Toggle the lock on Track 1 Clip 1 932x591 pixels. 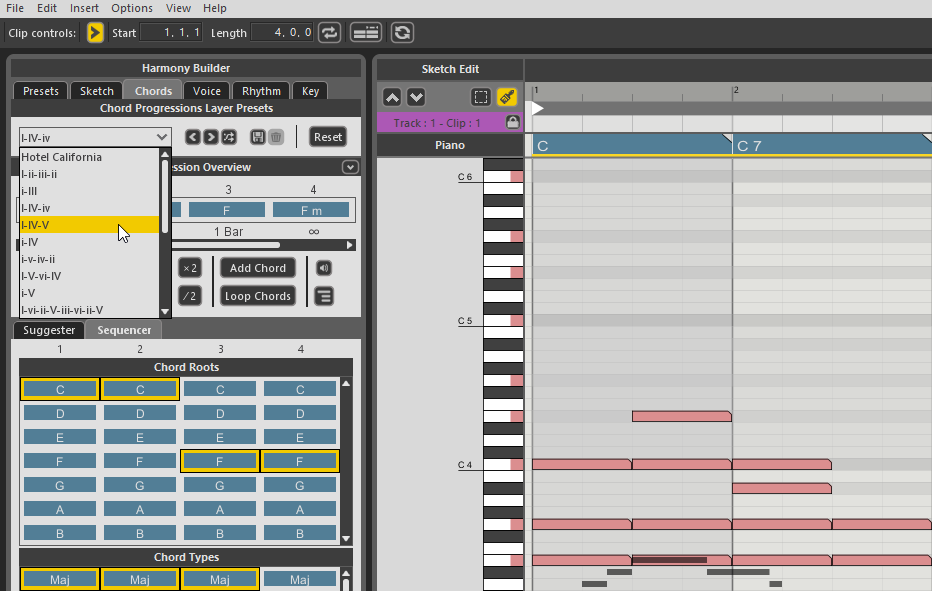[513, 122]
